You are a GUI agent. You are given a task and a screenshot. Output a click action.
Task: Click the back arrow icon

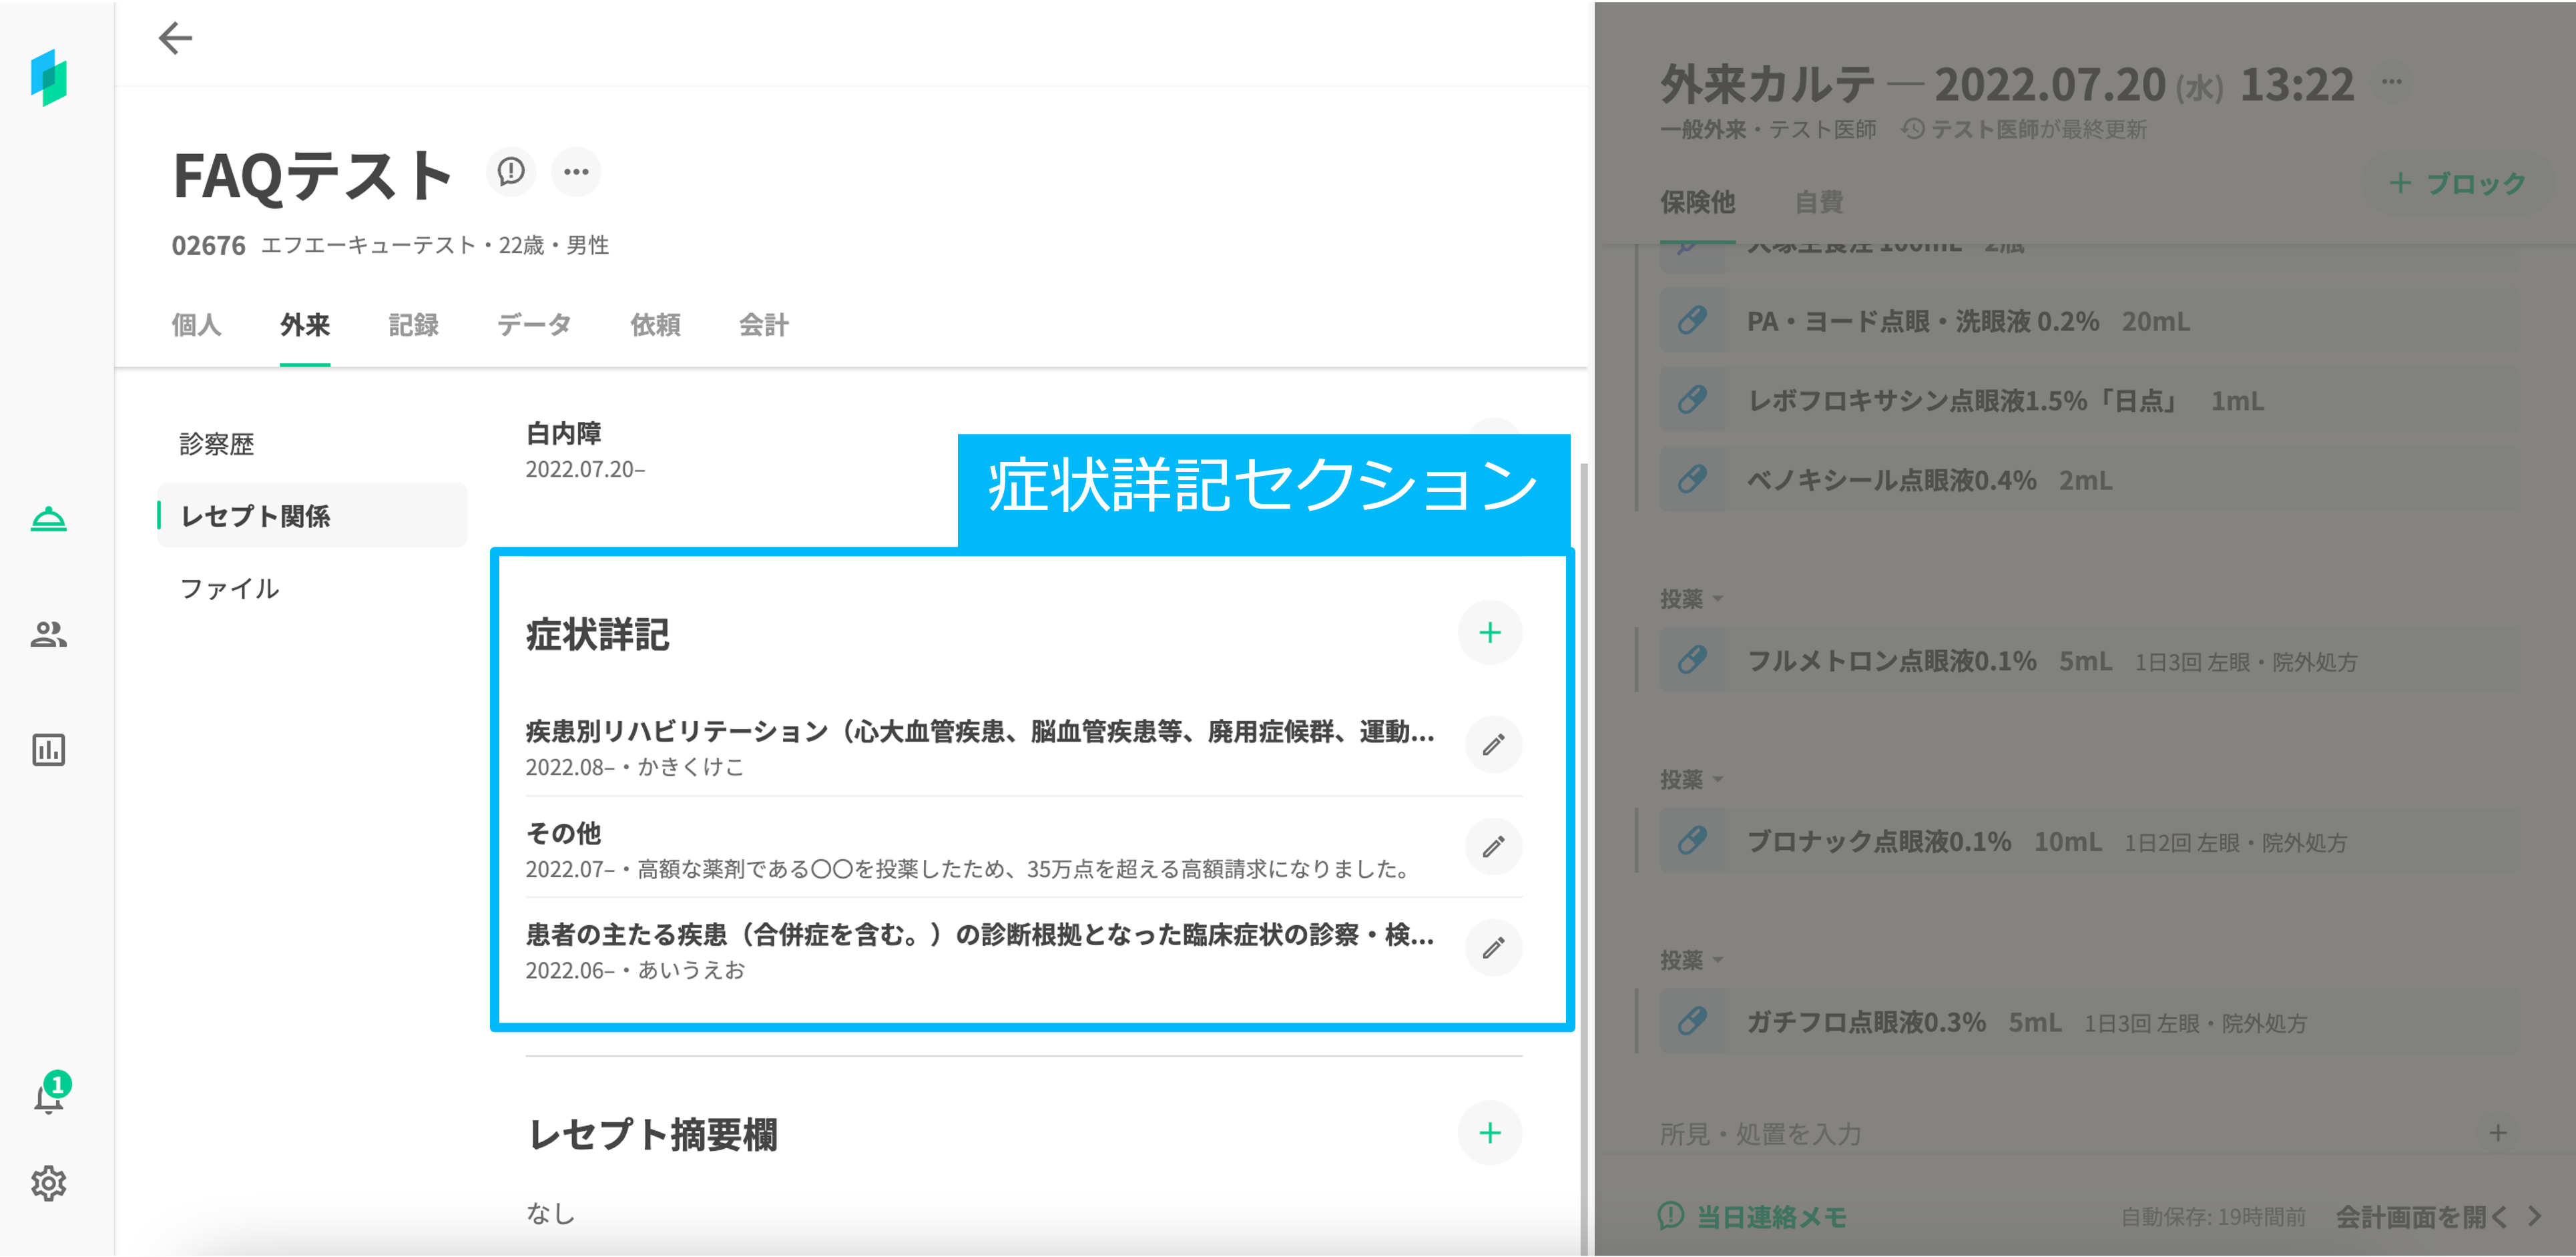tap(175, 38)
